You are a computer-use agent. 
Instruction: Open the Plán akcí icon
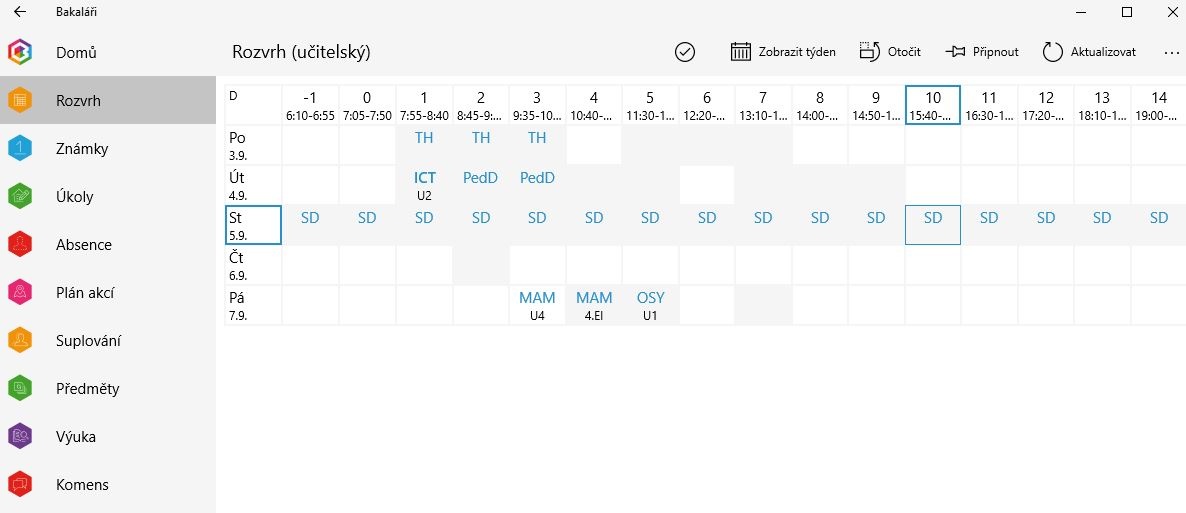(20, 292)
